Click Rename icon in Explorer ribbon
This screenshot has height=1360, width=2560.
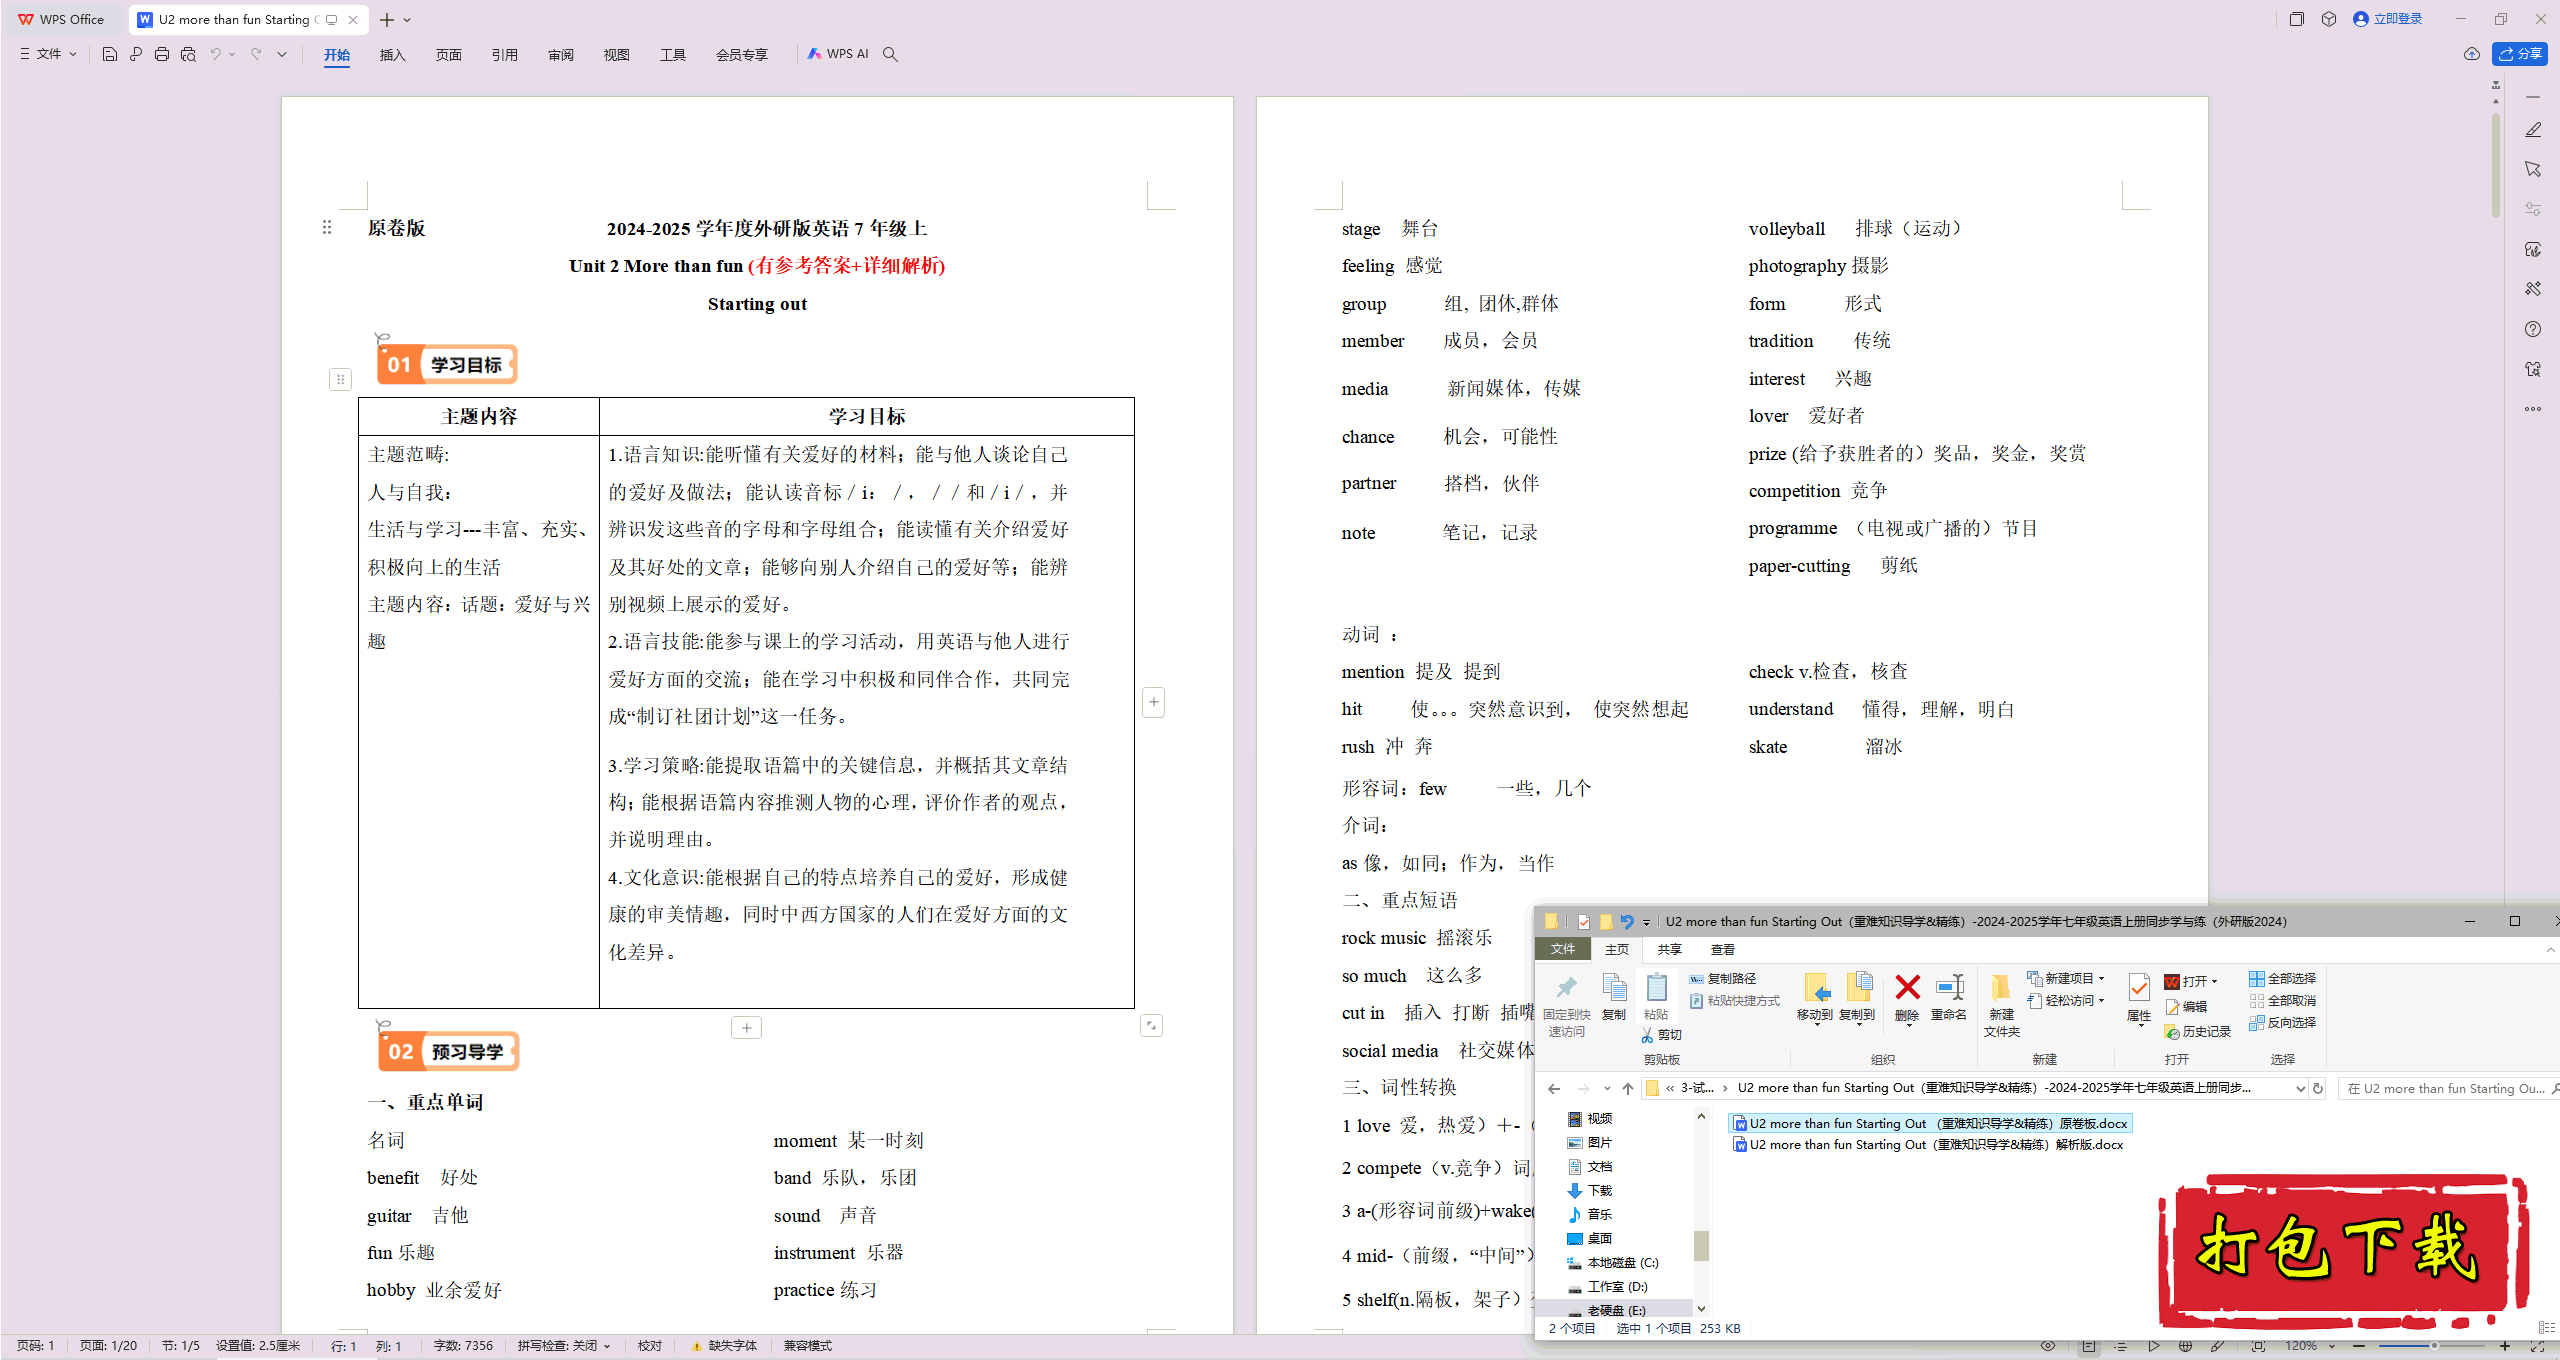coord(1949,988)
